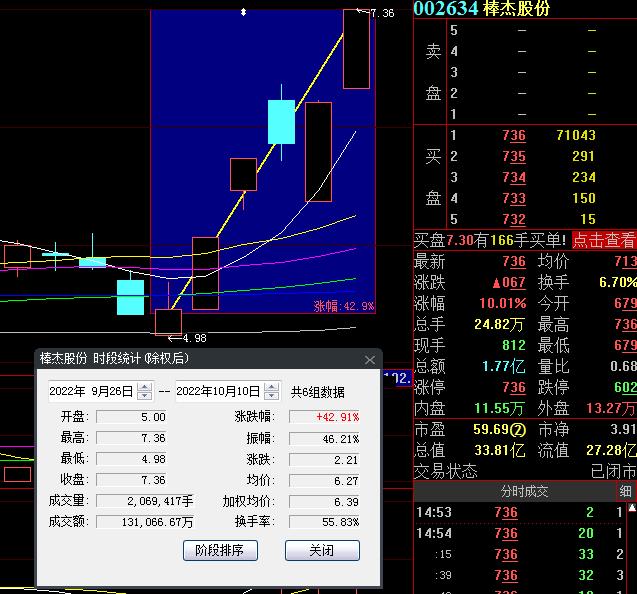This screenshot has height=594, width=637.
Task: Click the 点击查看 red link
Action: click(603, 240)
